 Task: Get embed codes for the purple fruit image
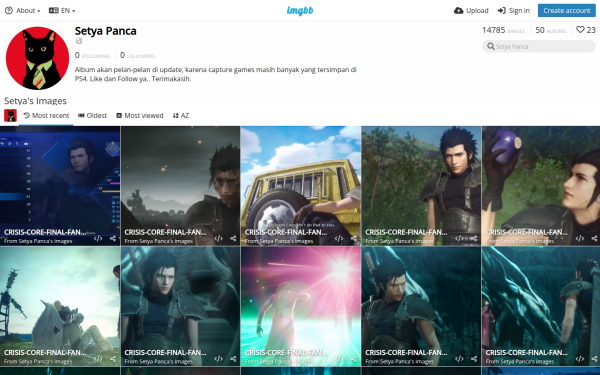coord(580,238)
